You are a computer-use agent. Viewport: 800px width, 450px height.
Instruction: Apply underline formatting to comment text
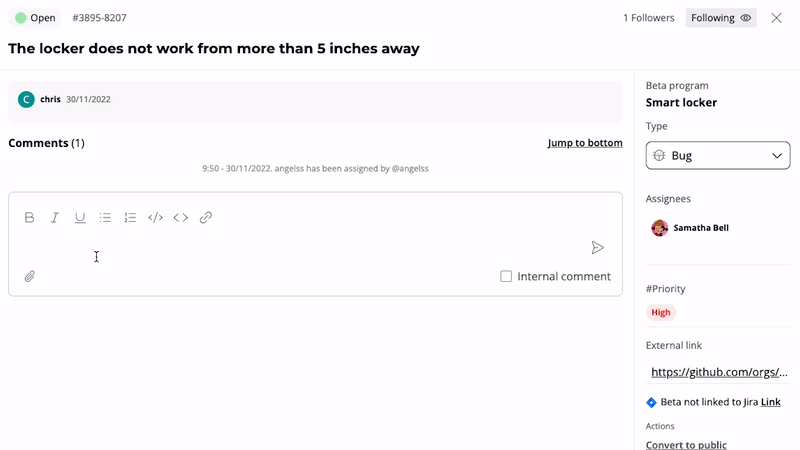pos(80,217)
